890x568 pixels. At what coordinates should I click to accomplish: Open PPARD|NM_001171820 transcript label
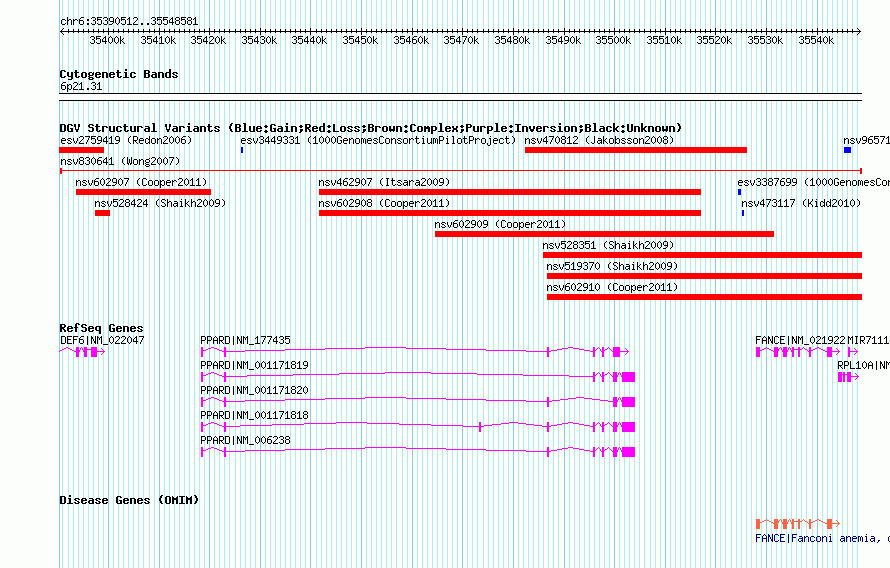tap(254, 390)
